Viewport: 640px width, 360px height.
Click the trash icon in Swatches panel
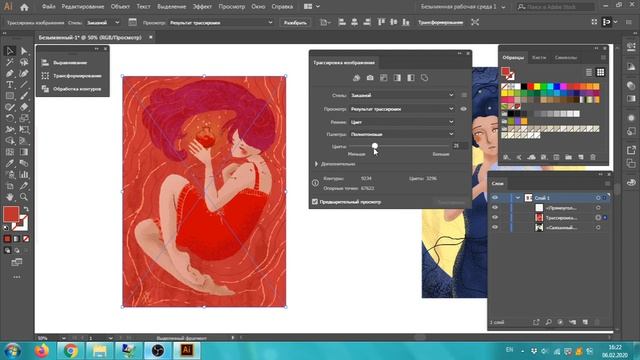coord(593,157)
